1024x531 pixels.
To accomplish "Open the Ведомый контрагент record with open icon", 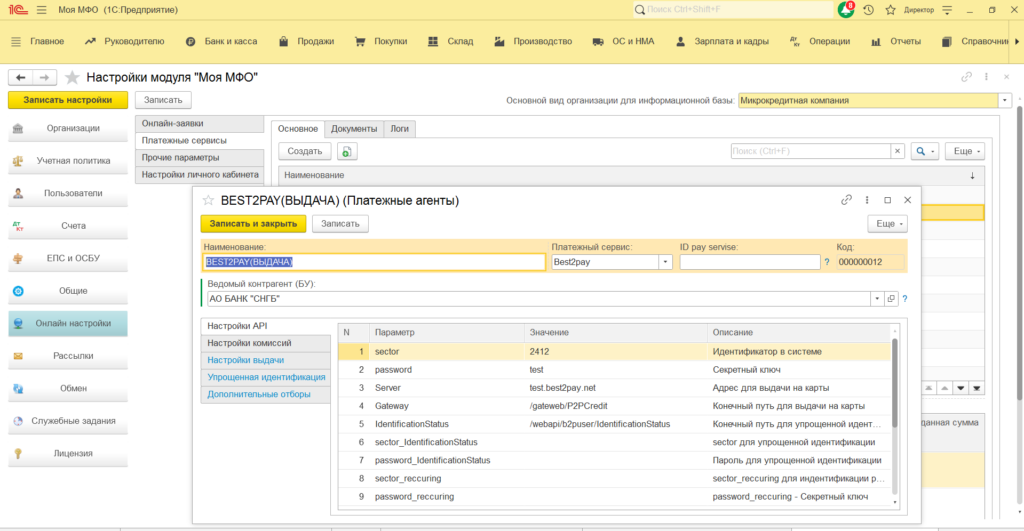I will click(x=891, y=298).
